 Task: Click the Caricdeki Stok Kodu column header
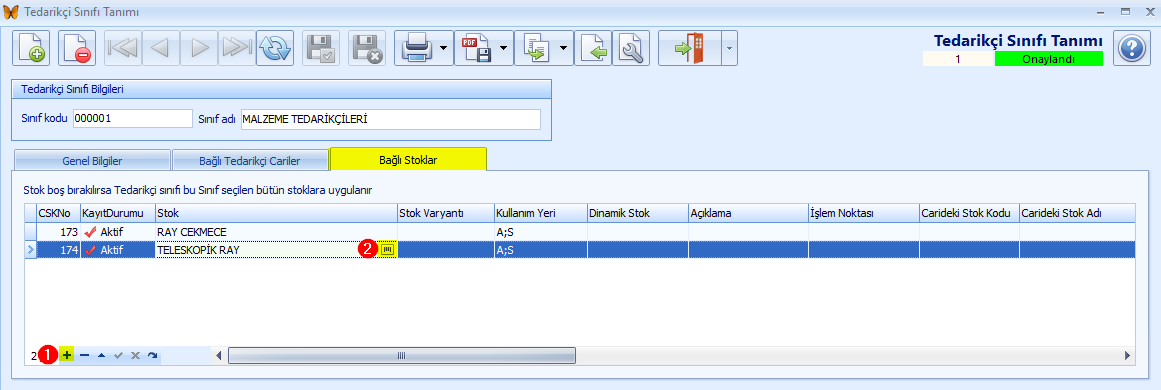pos(969,213)
